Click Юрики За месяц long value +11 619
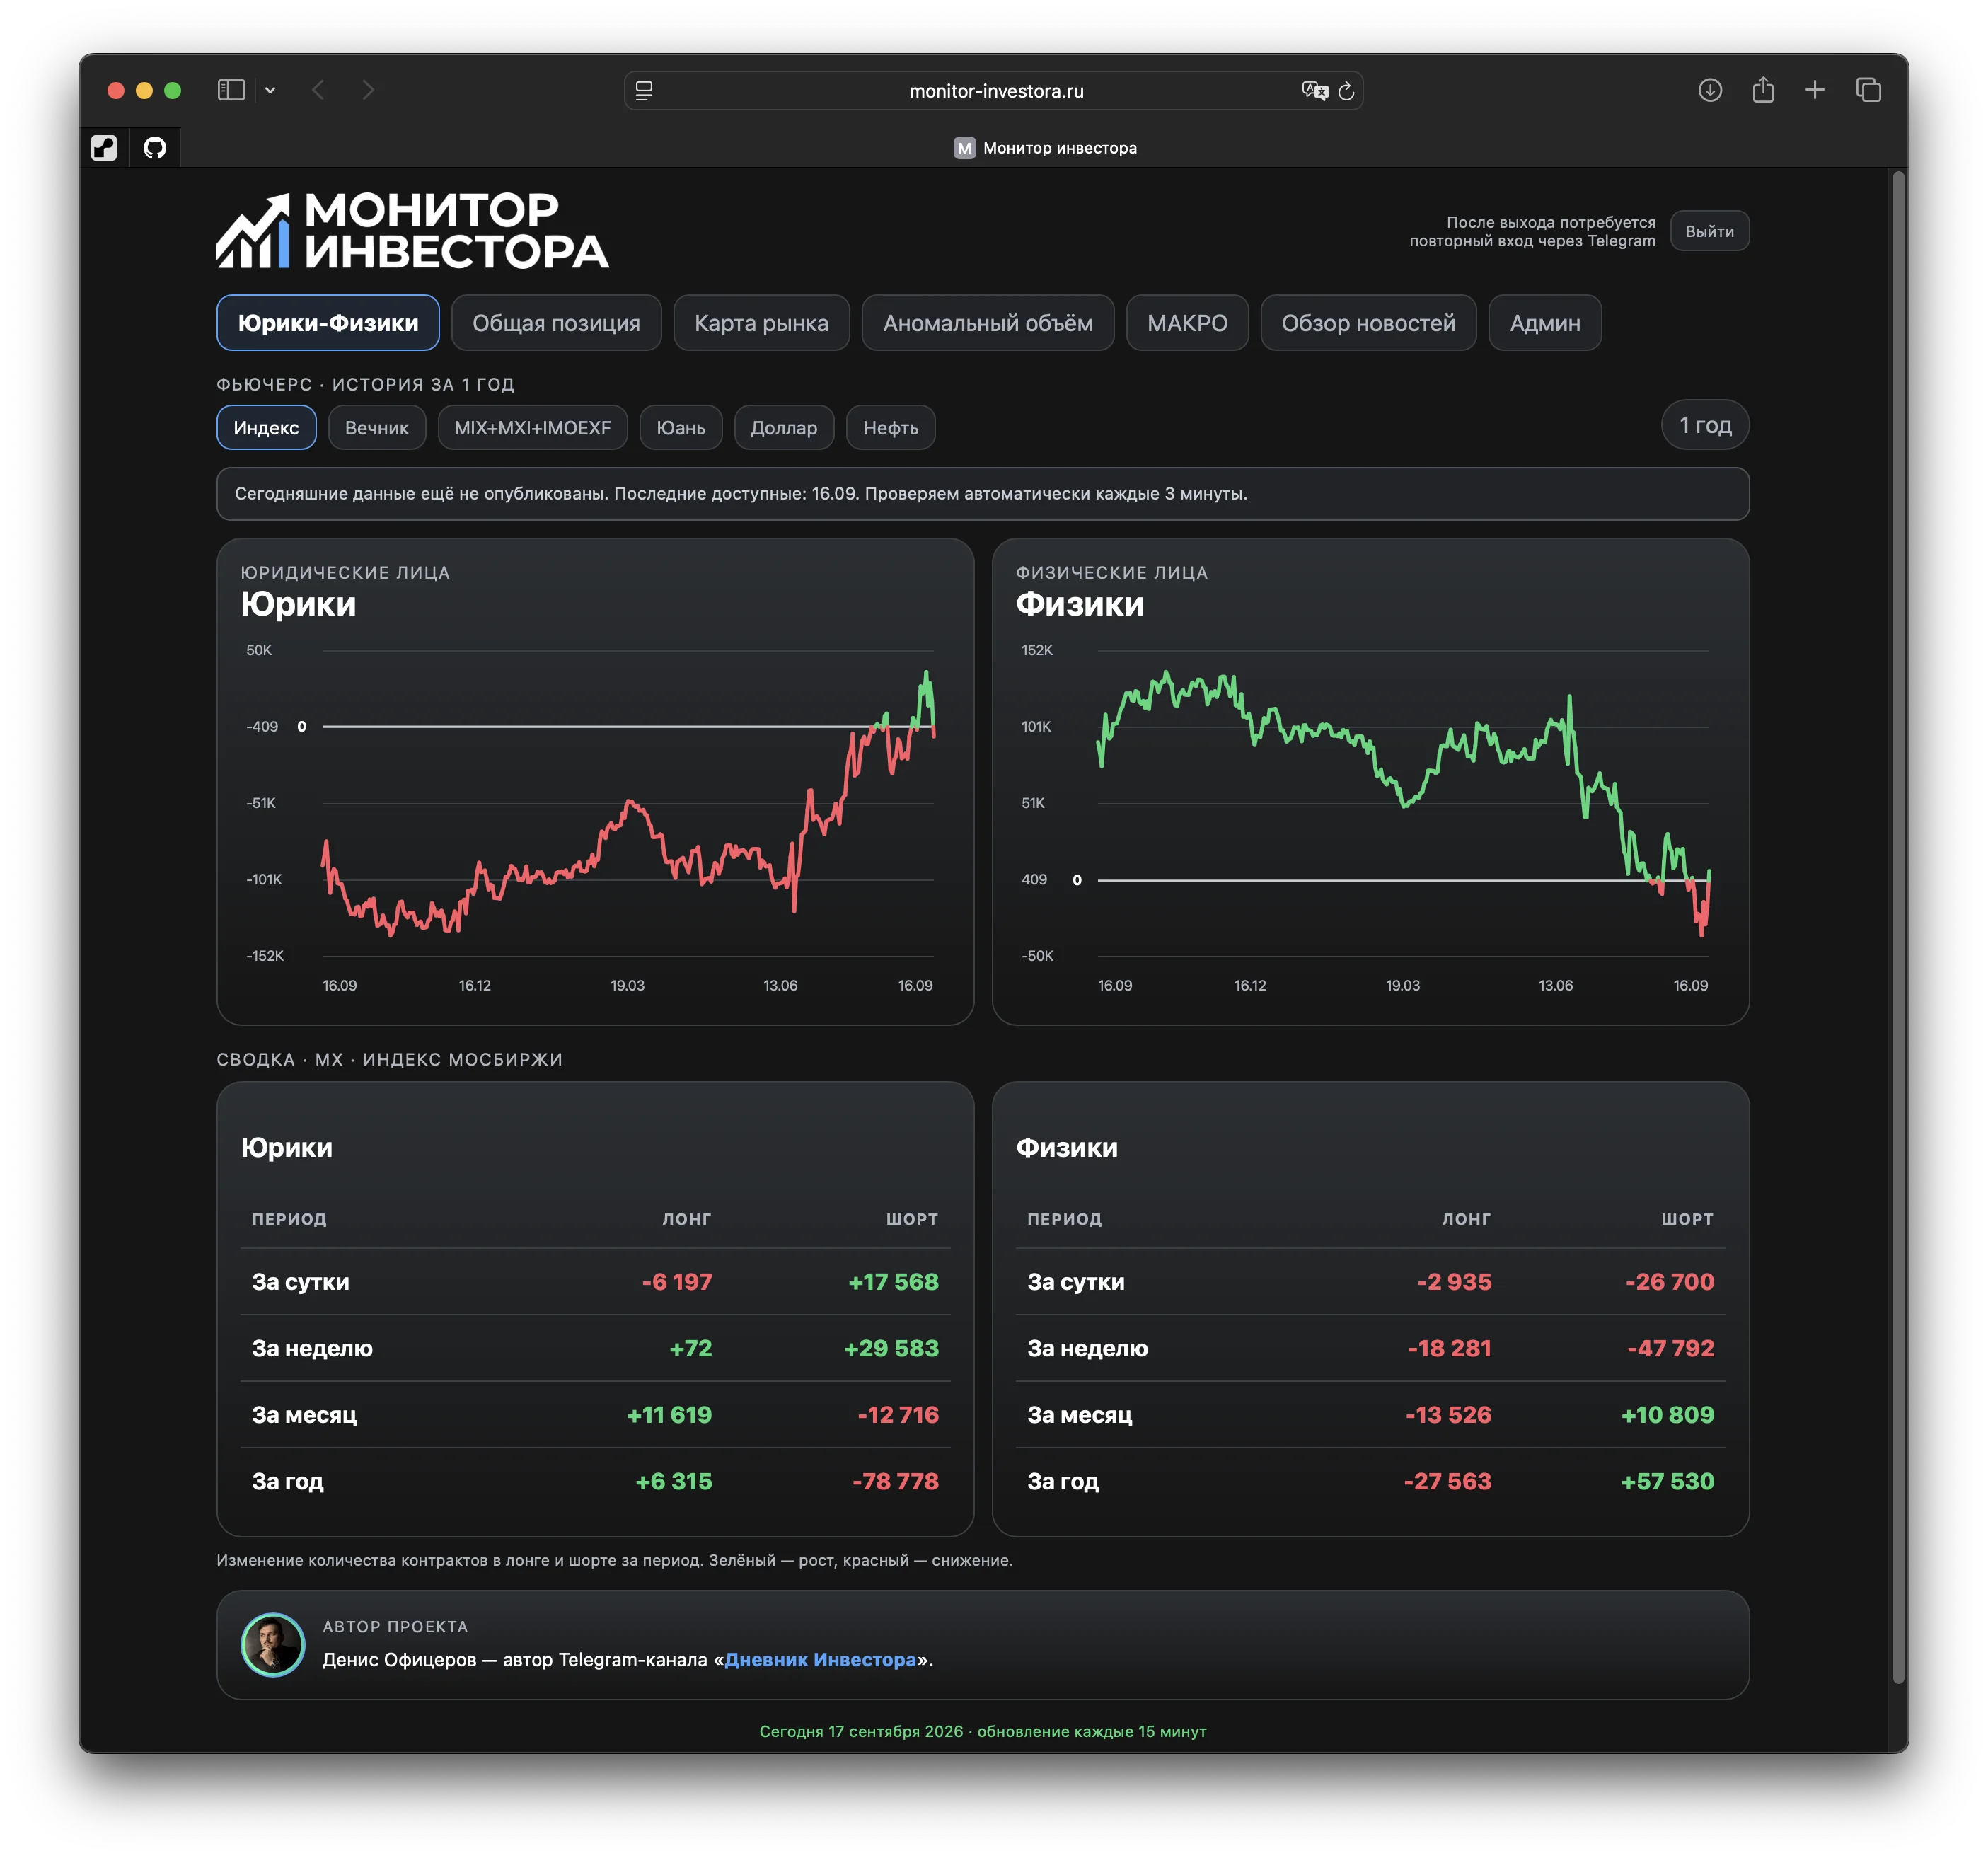Image resolution: width=1988 pixels, height=1858 pixels. (669, 1415)
